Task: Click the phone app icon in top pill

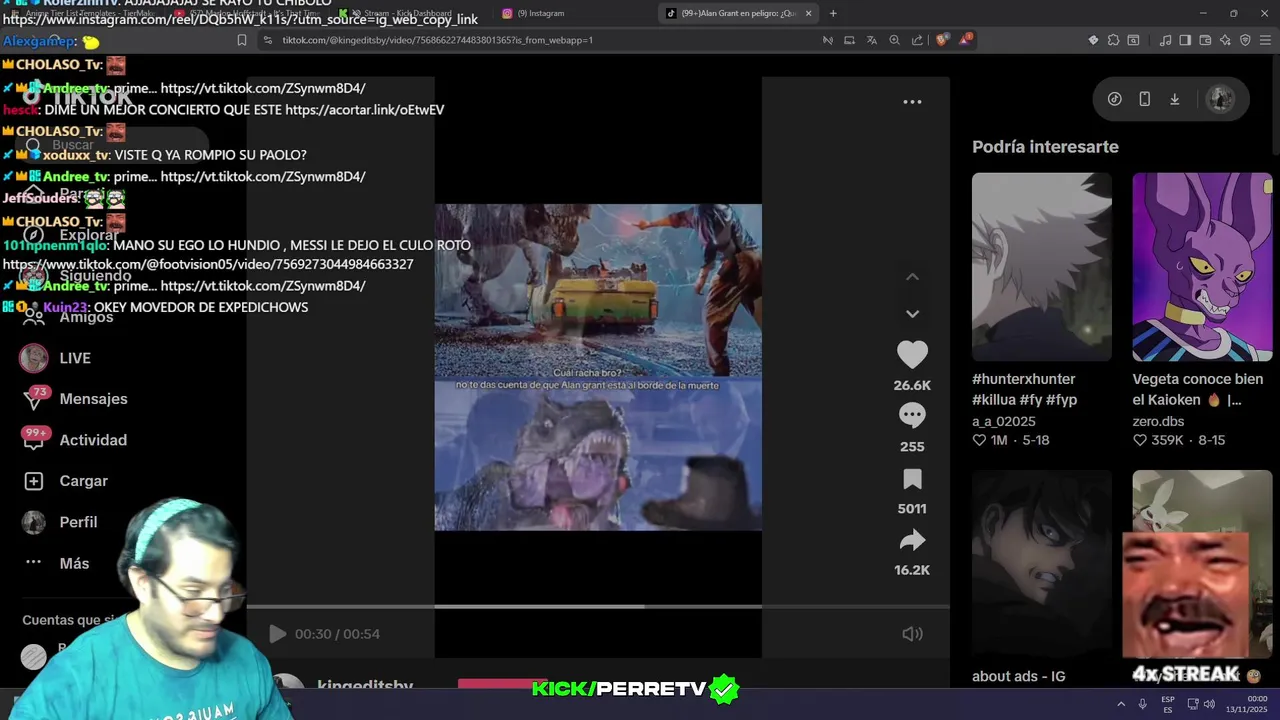Action: coord(1145,99)
